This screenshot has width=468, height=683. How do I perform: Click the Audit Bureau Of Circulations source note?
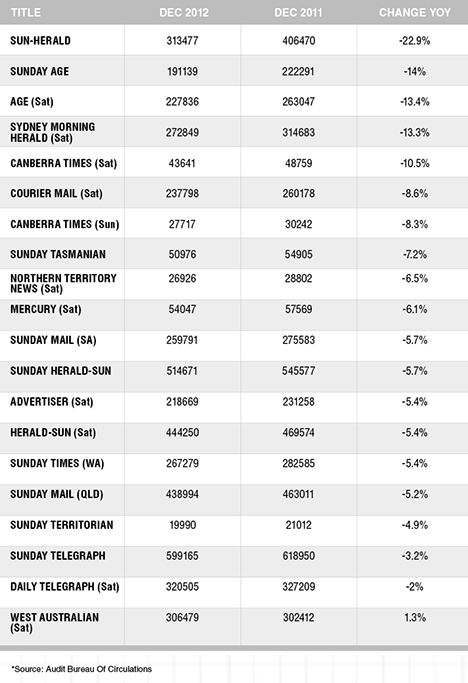82,669
